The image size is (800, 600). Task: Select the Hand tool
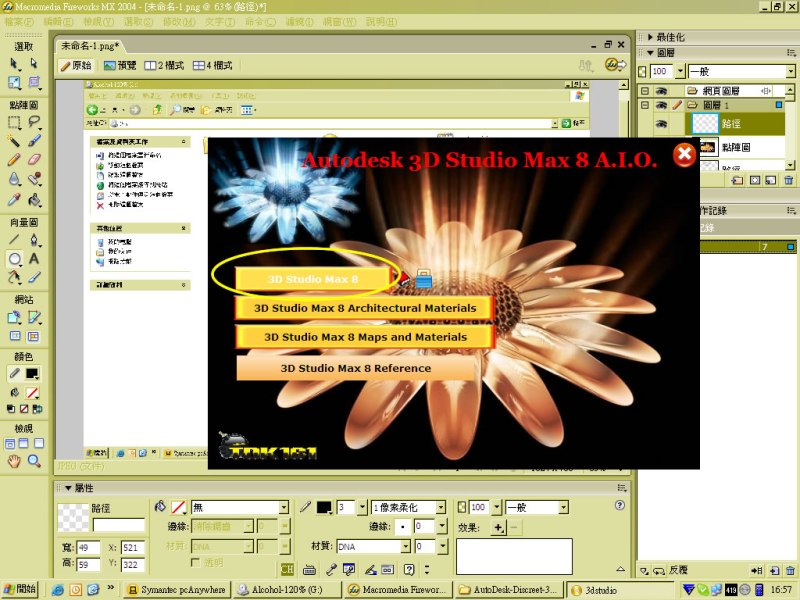coord(14,462)
